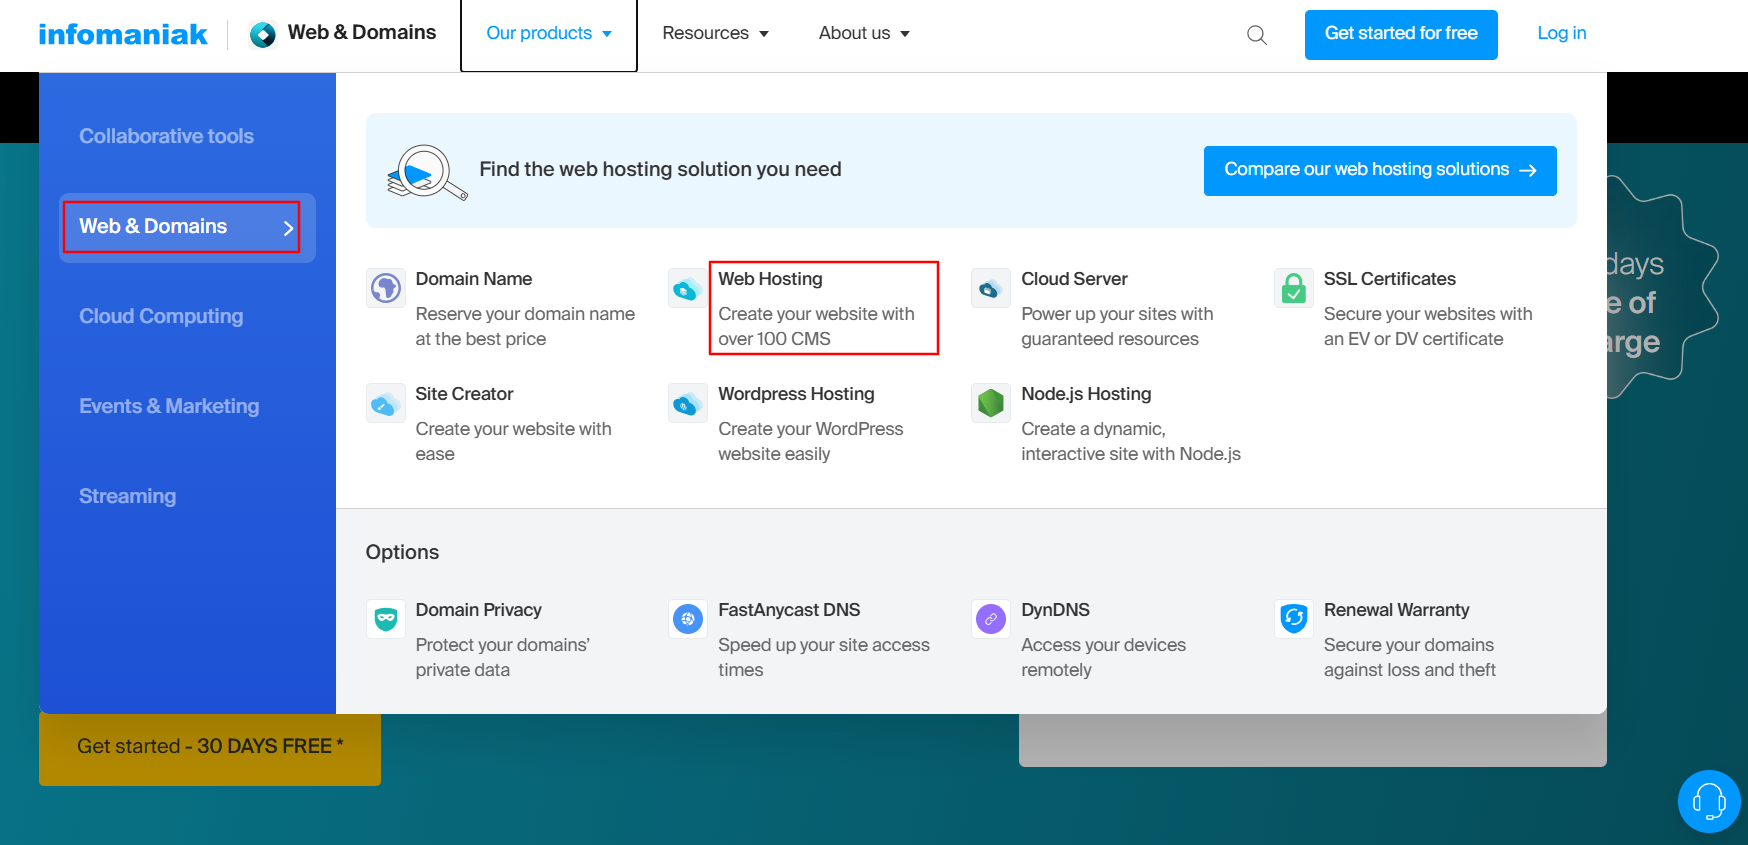The width and height of the screenshot is (1748, 845).
Task: Select Cloud Computing category
Action: 161,316
